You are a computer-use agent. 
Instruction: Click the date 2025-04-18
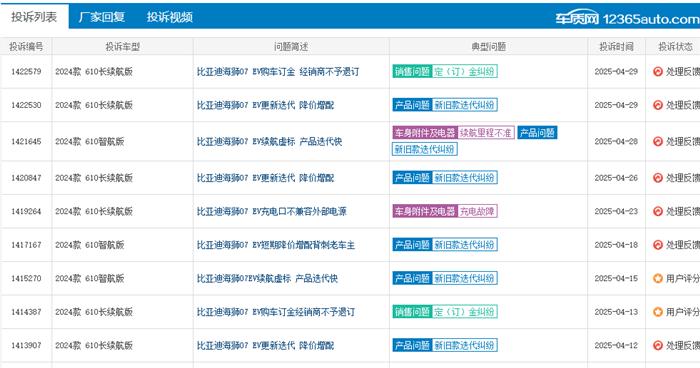616,245
